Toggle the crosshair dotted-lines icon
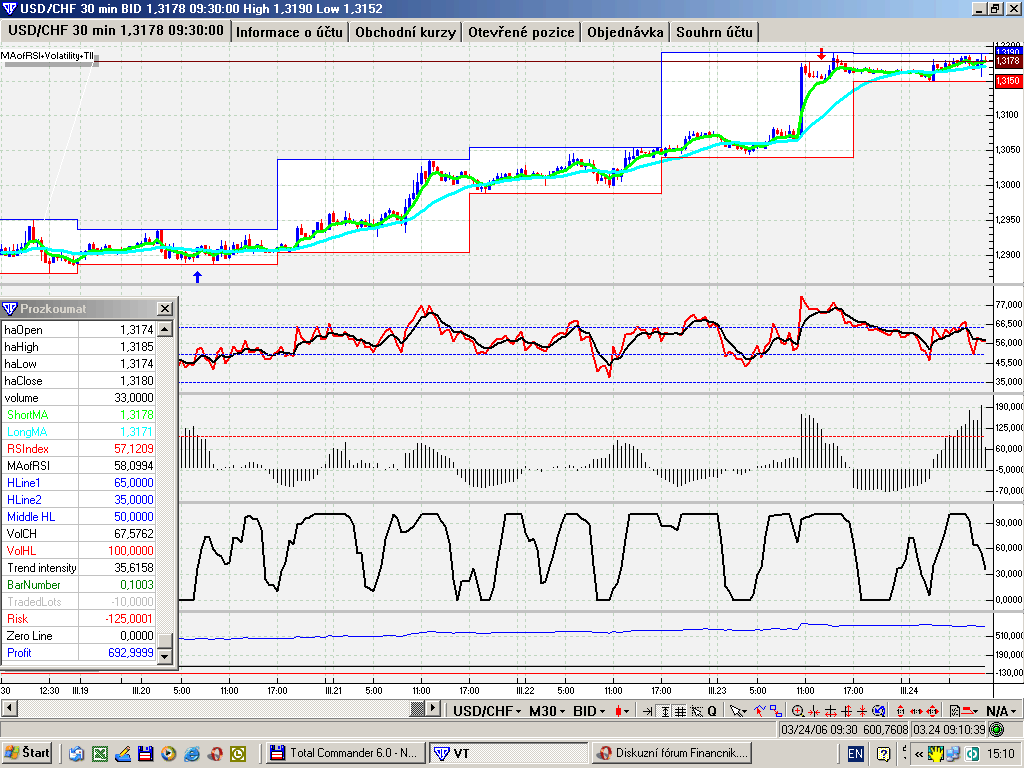This screenshot has height=768, width=1024. (x=697, y=711)
